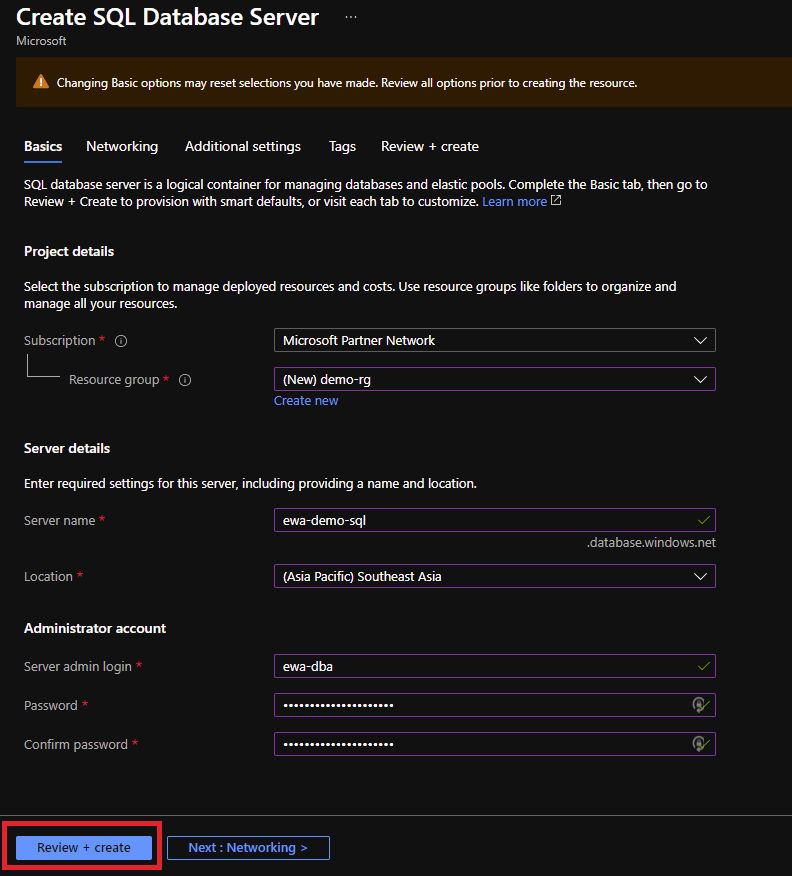Click the warning triangle icon in the banner
This screenshot has height=876, width=792.
40,83
